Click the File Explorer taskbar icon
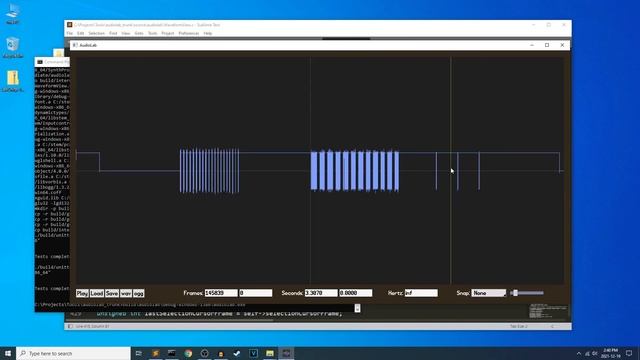Viewport: 640px width, 360px height. click(x=270, y=353)
